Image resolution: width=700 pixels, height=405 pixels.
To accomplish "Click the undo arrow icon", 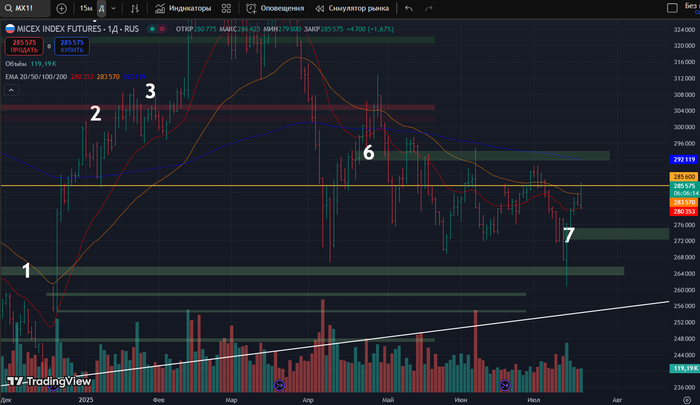I will point(409,7).
